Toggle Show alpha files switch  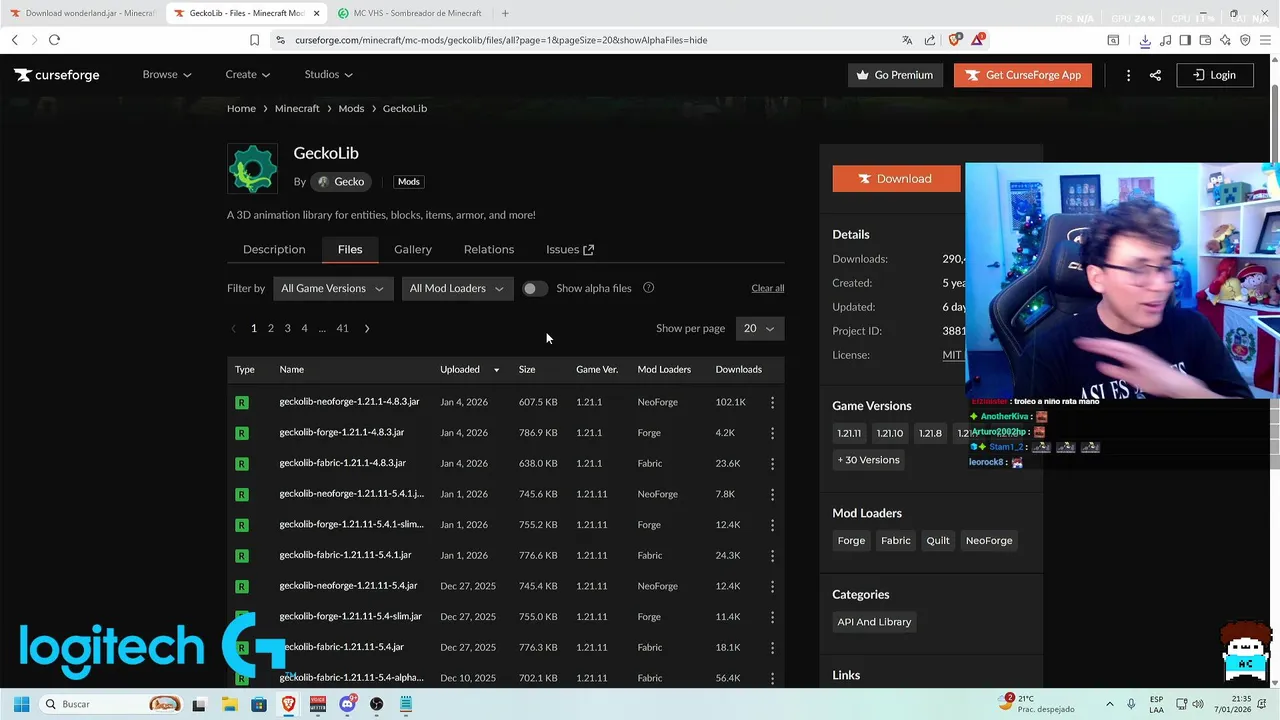(x=534, y=288)
